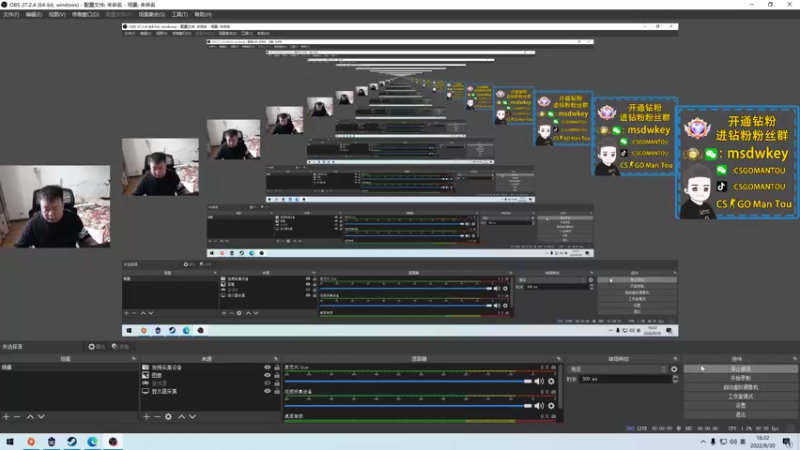800x450 pixels.
Task: Move scene up with Scenes panel up arrow
Action: pos(30,417)
